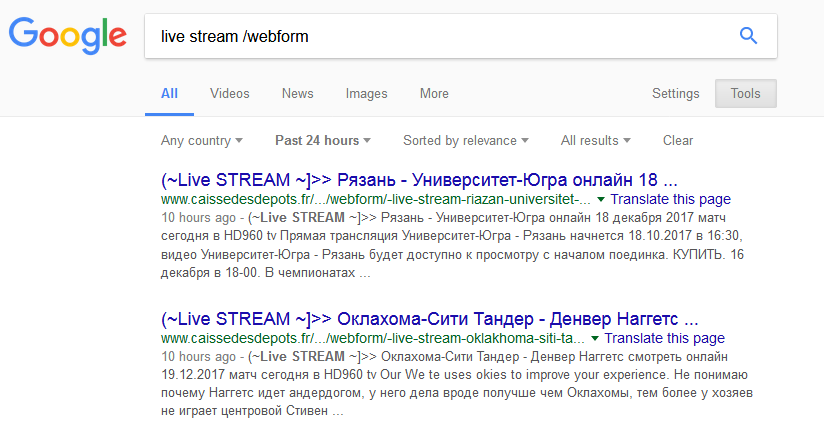Click the blue search magnifier icon
824x445 pixels.
(x=748, y=36)
